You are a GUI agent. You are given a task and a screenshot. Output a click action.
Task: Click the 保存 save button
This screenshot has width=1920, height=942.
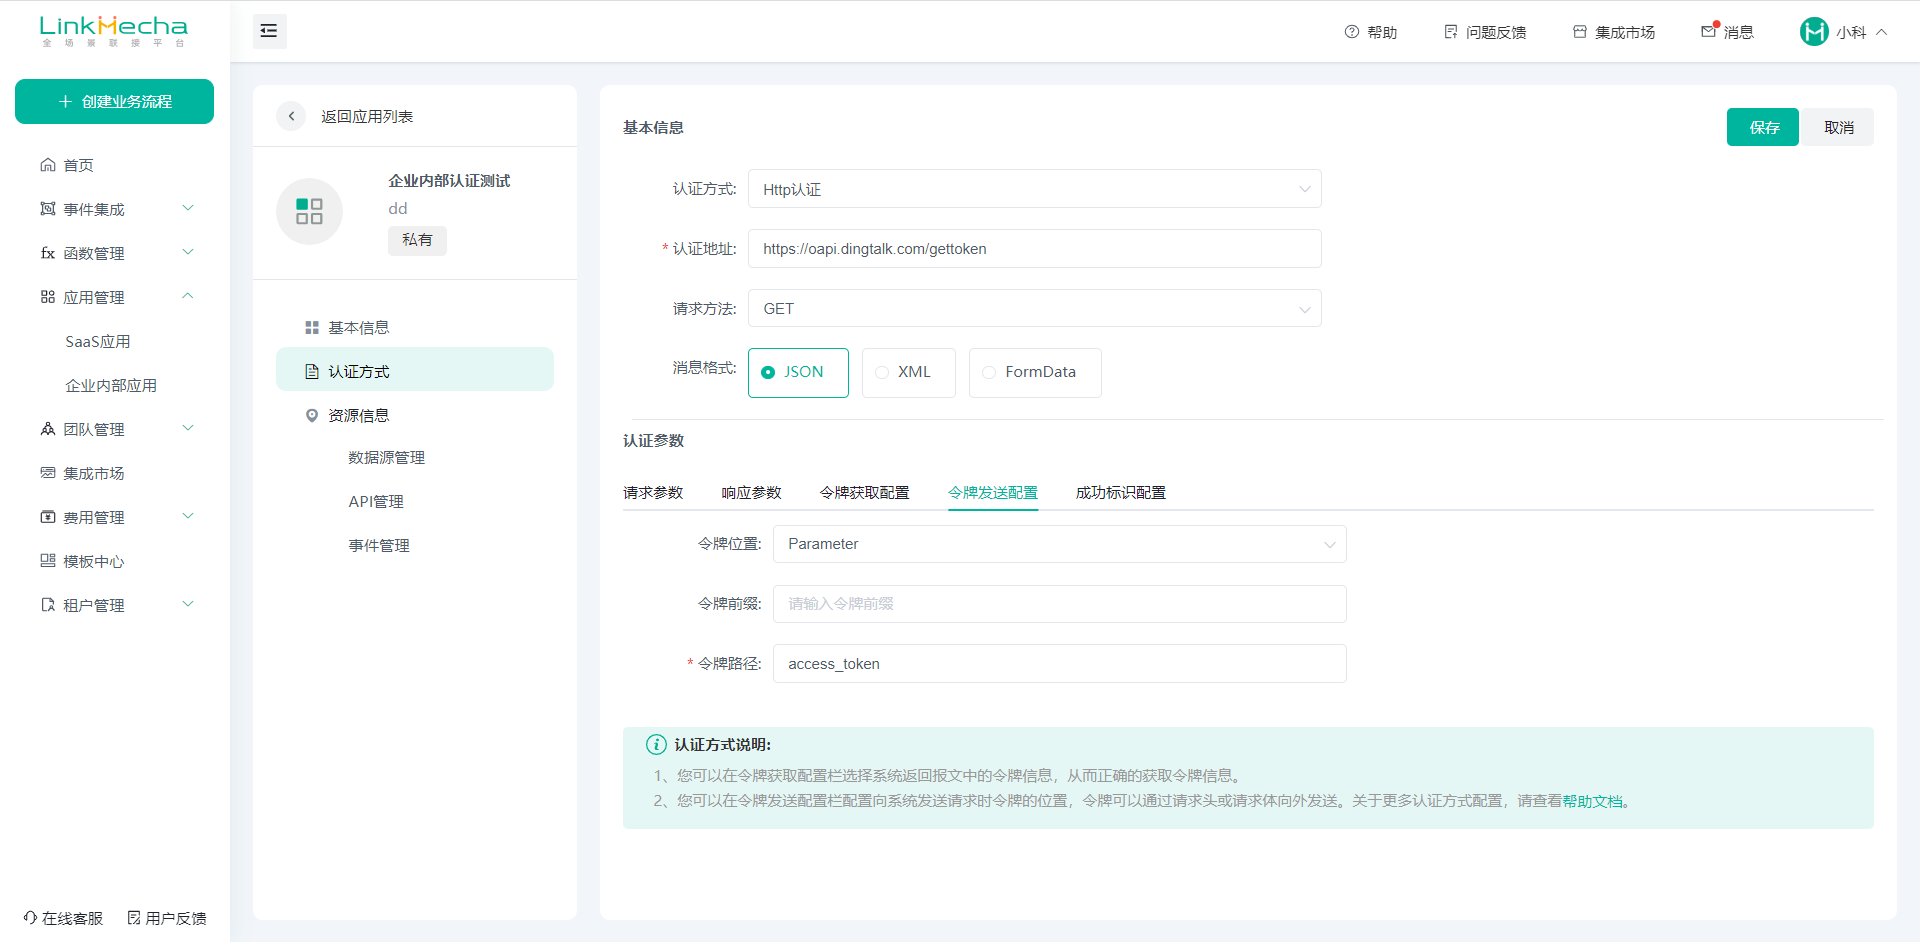[1763, 127]
